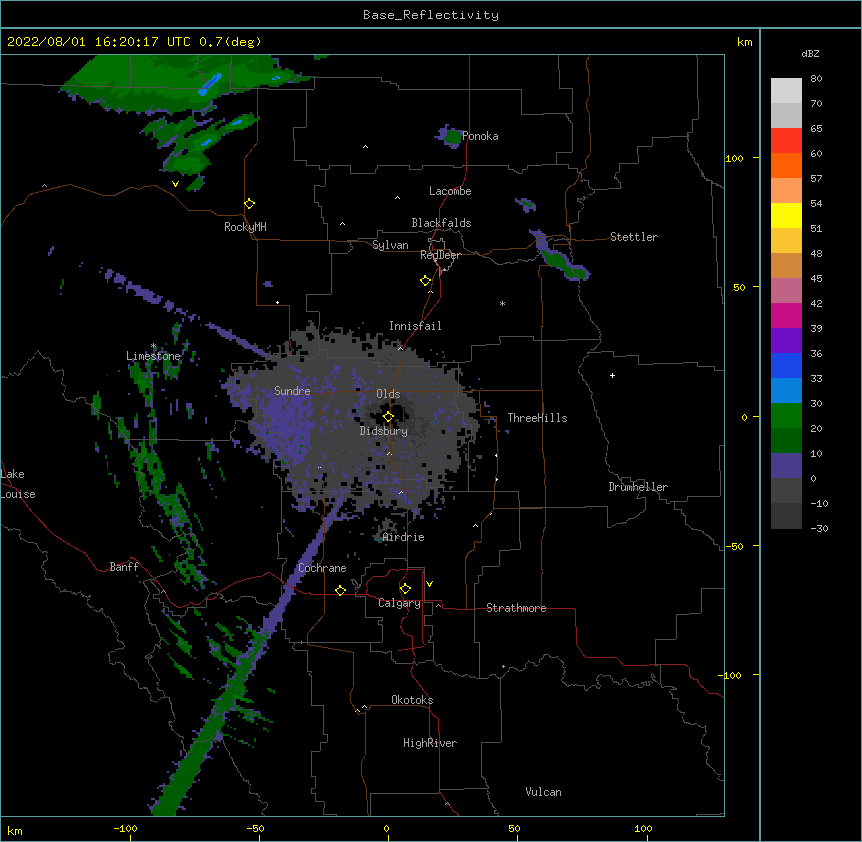Select the red 65 dBZ color swatch
The width and height of the screenshot is (862, 842).
point(786,140)
